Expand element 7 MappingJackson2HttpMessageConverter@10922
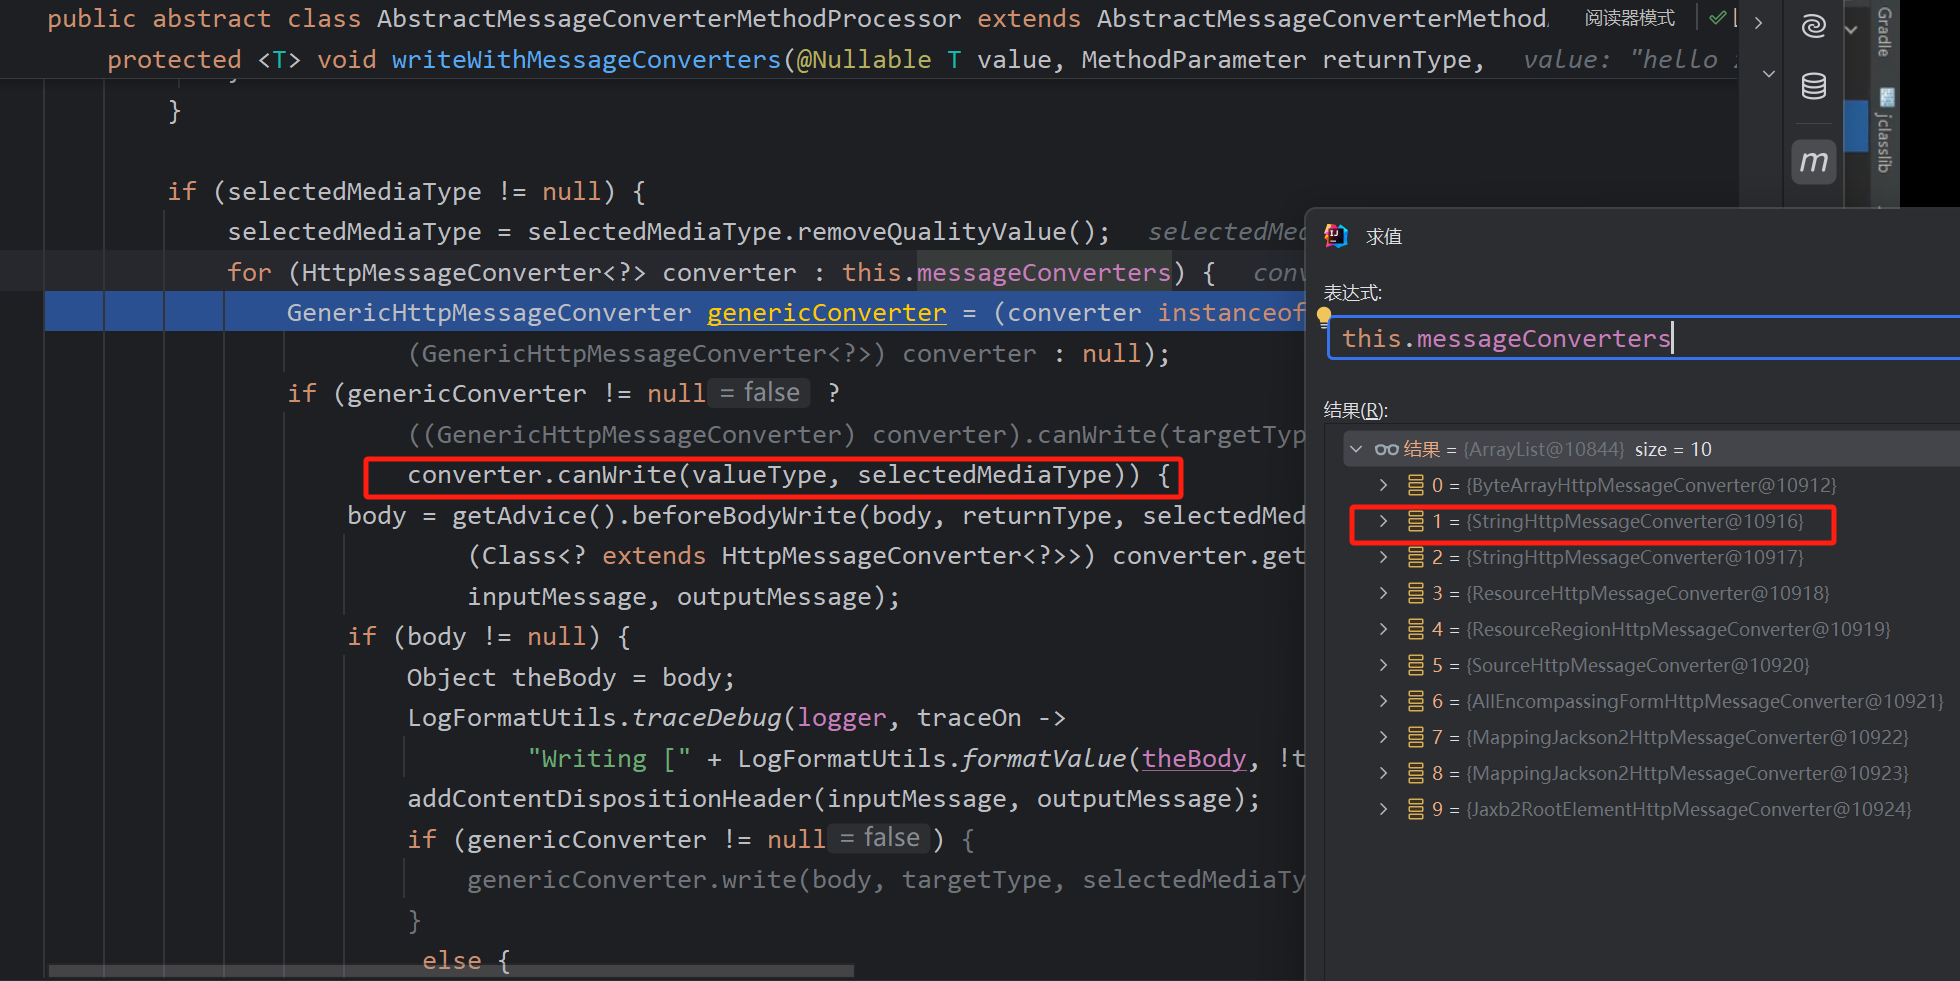 1384,737
